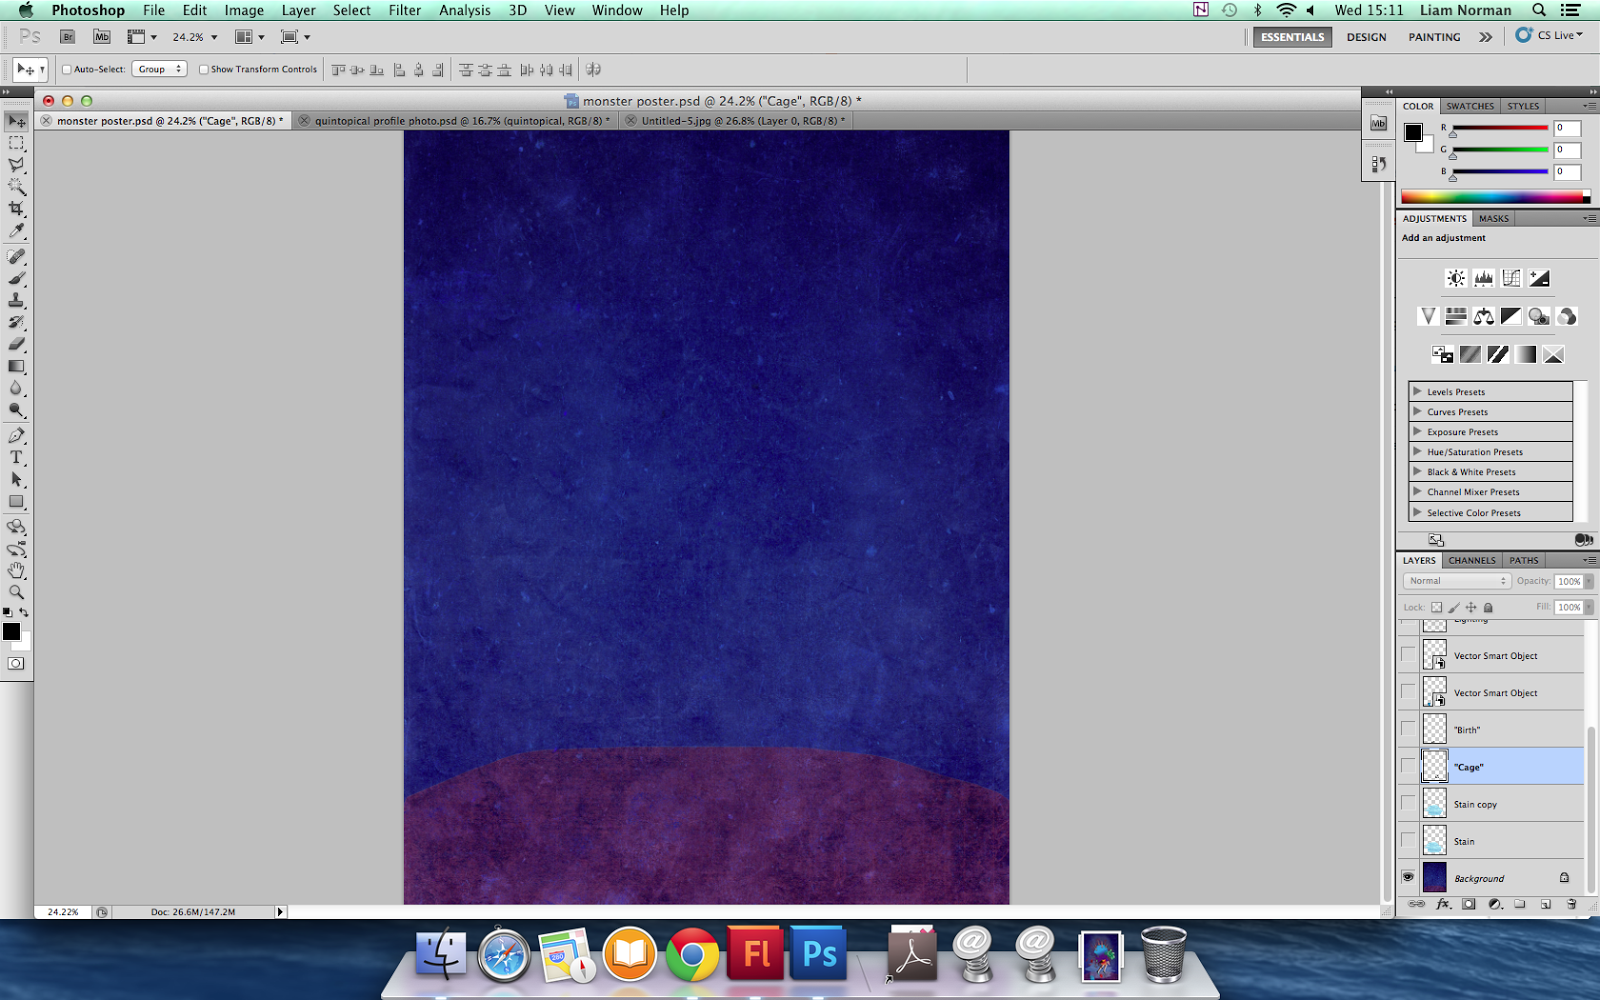Switch to the Channels tab
This screenshot has width=1600, height=1000.
[1472, 560]
